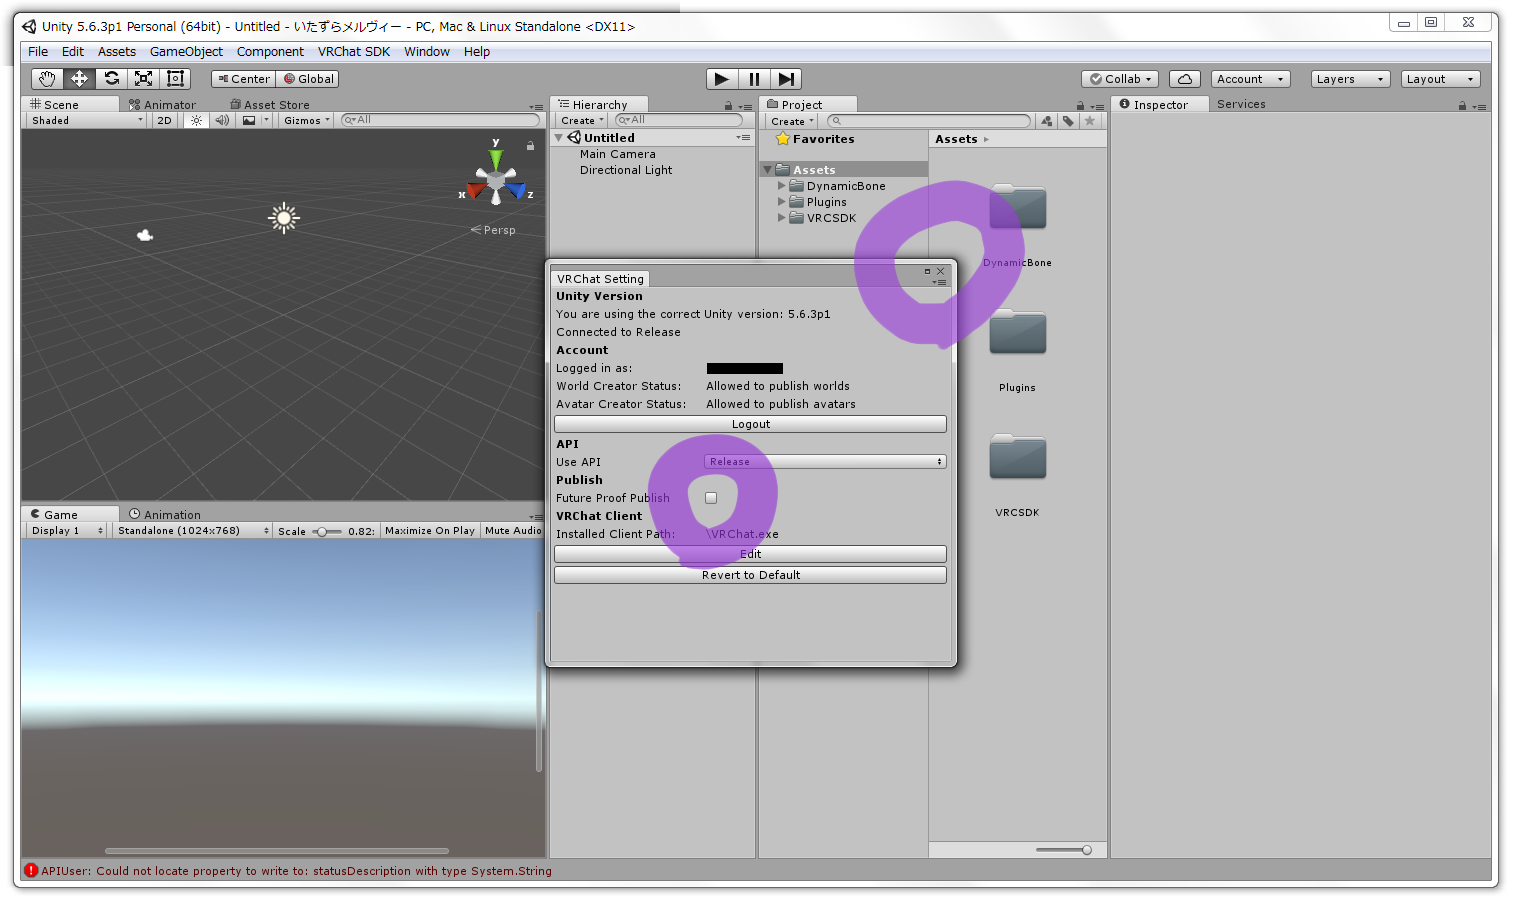The image size is (1516, 905).
Task: Select the Move tool
Action: pyautogui.click(x=79, y=79)
